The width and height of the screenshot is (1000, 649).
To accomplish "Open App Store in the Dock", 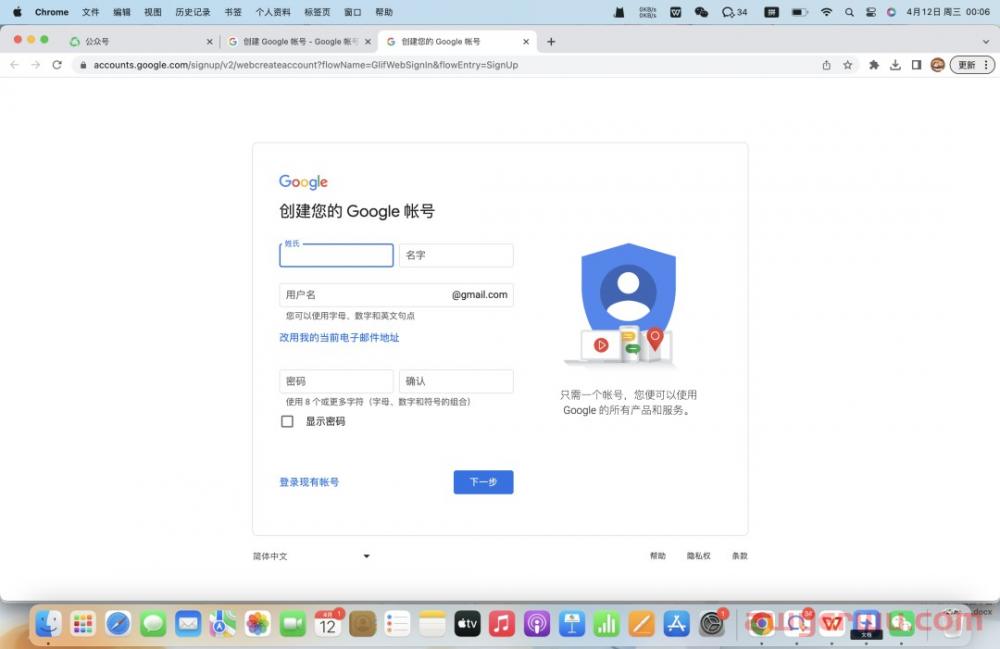I will [677, 623].
